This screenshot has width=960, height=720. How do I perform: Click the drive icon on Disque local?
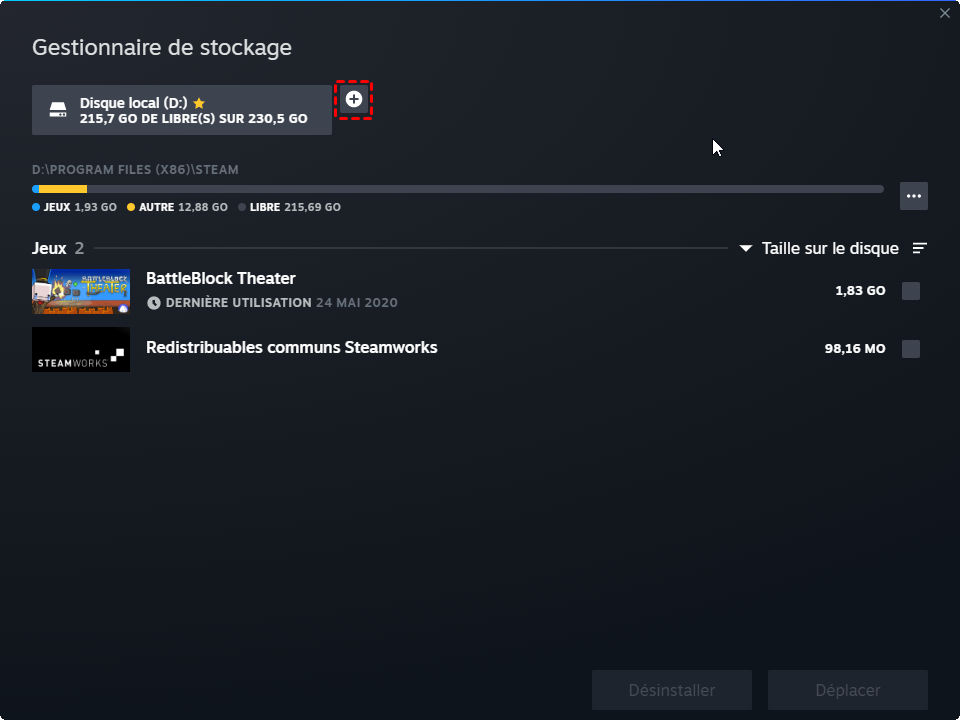[x=58, y=110]
